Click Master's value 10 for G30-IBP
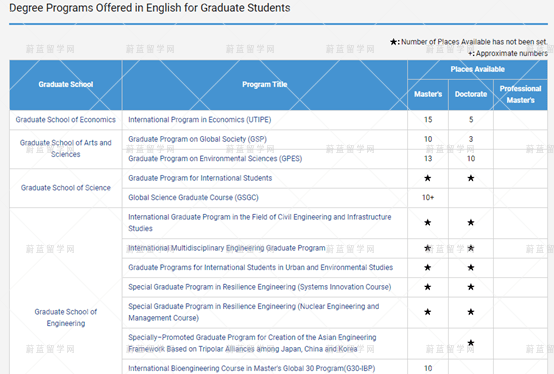Screen dimensions: 554x374 [428, 368]
